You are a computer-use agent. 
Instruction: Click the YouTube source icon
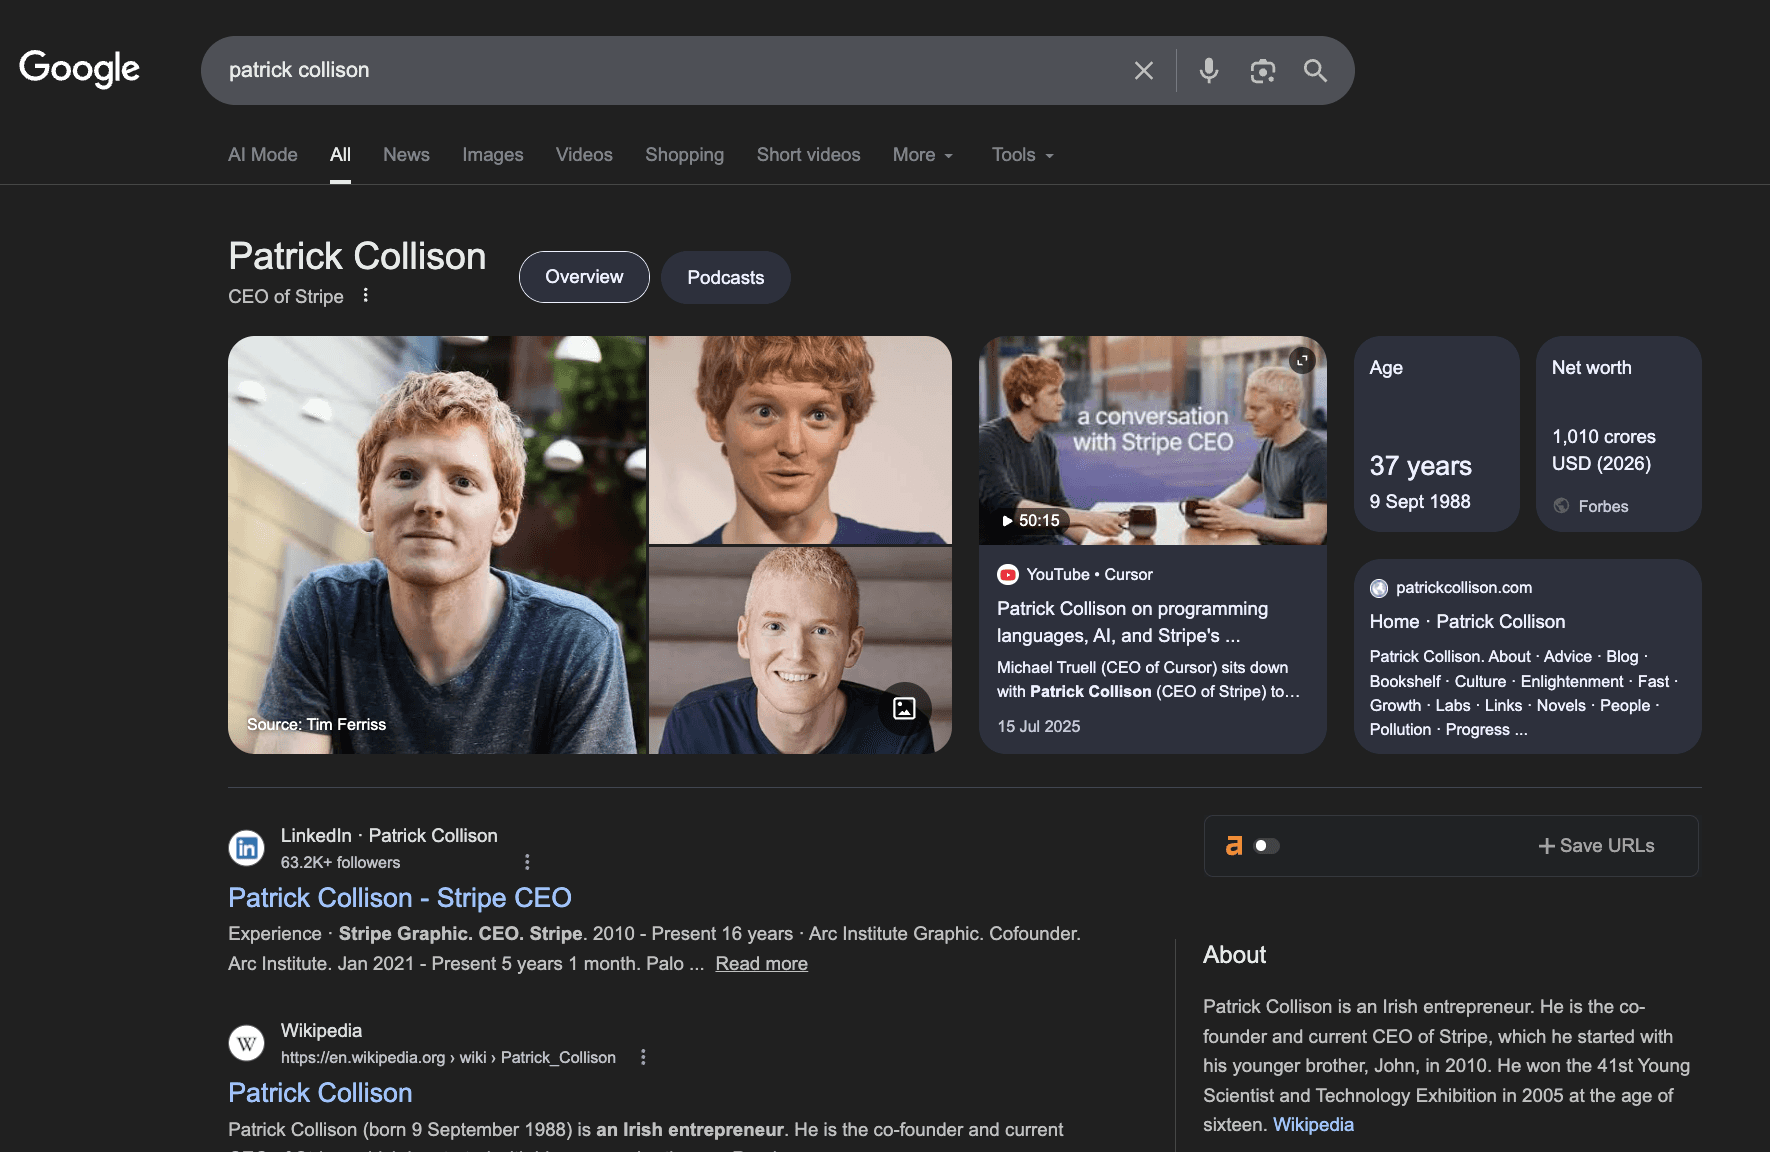1008,574
